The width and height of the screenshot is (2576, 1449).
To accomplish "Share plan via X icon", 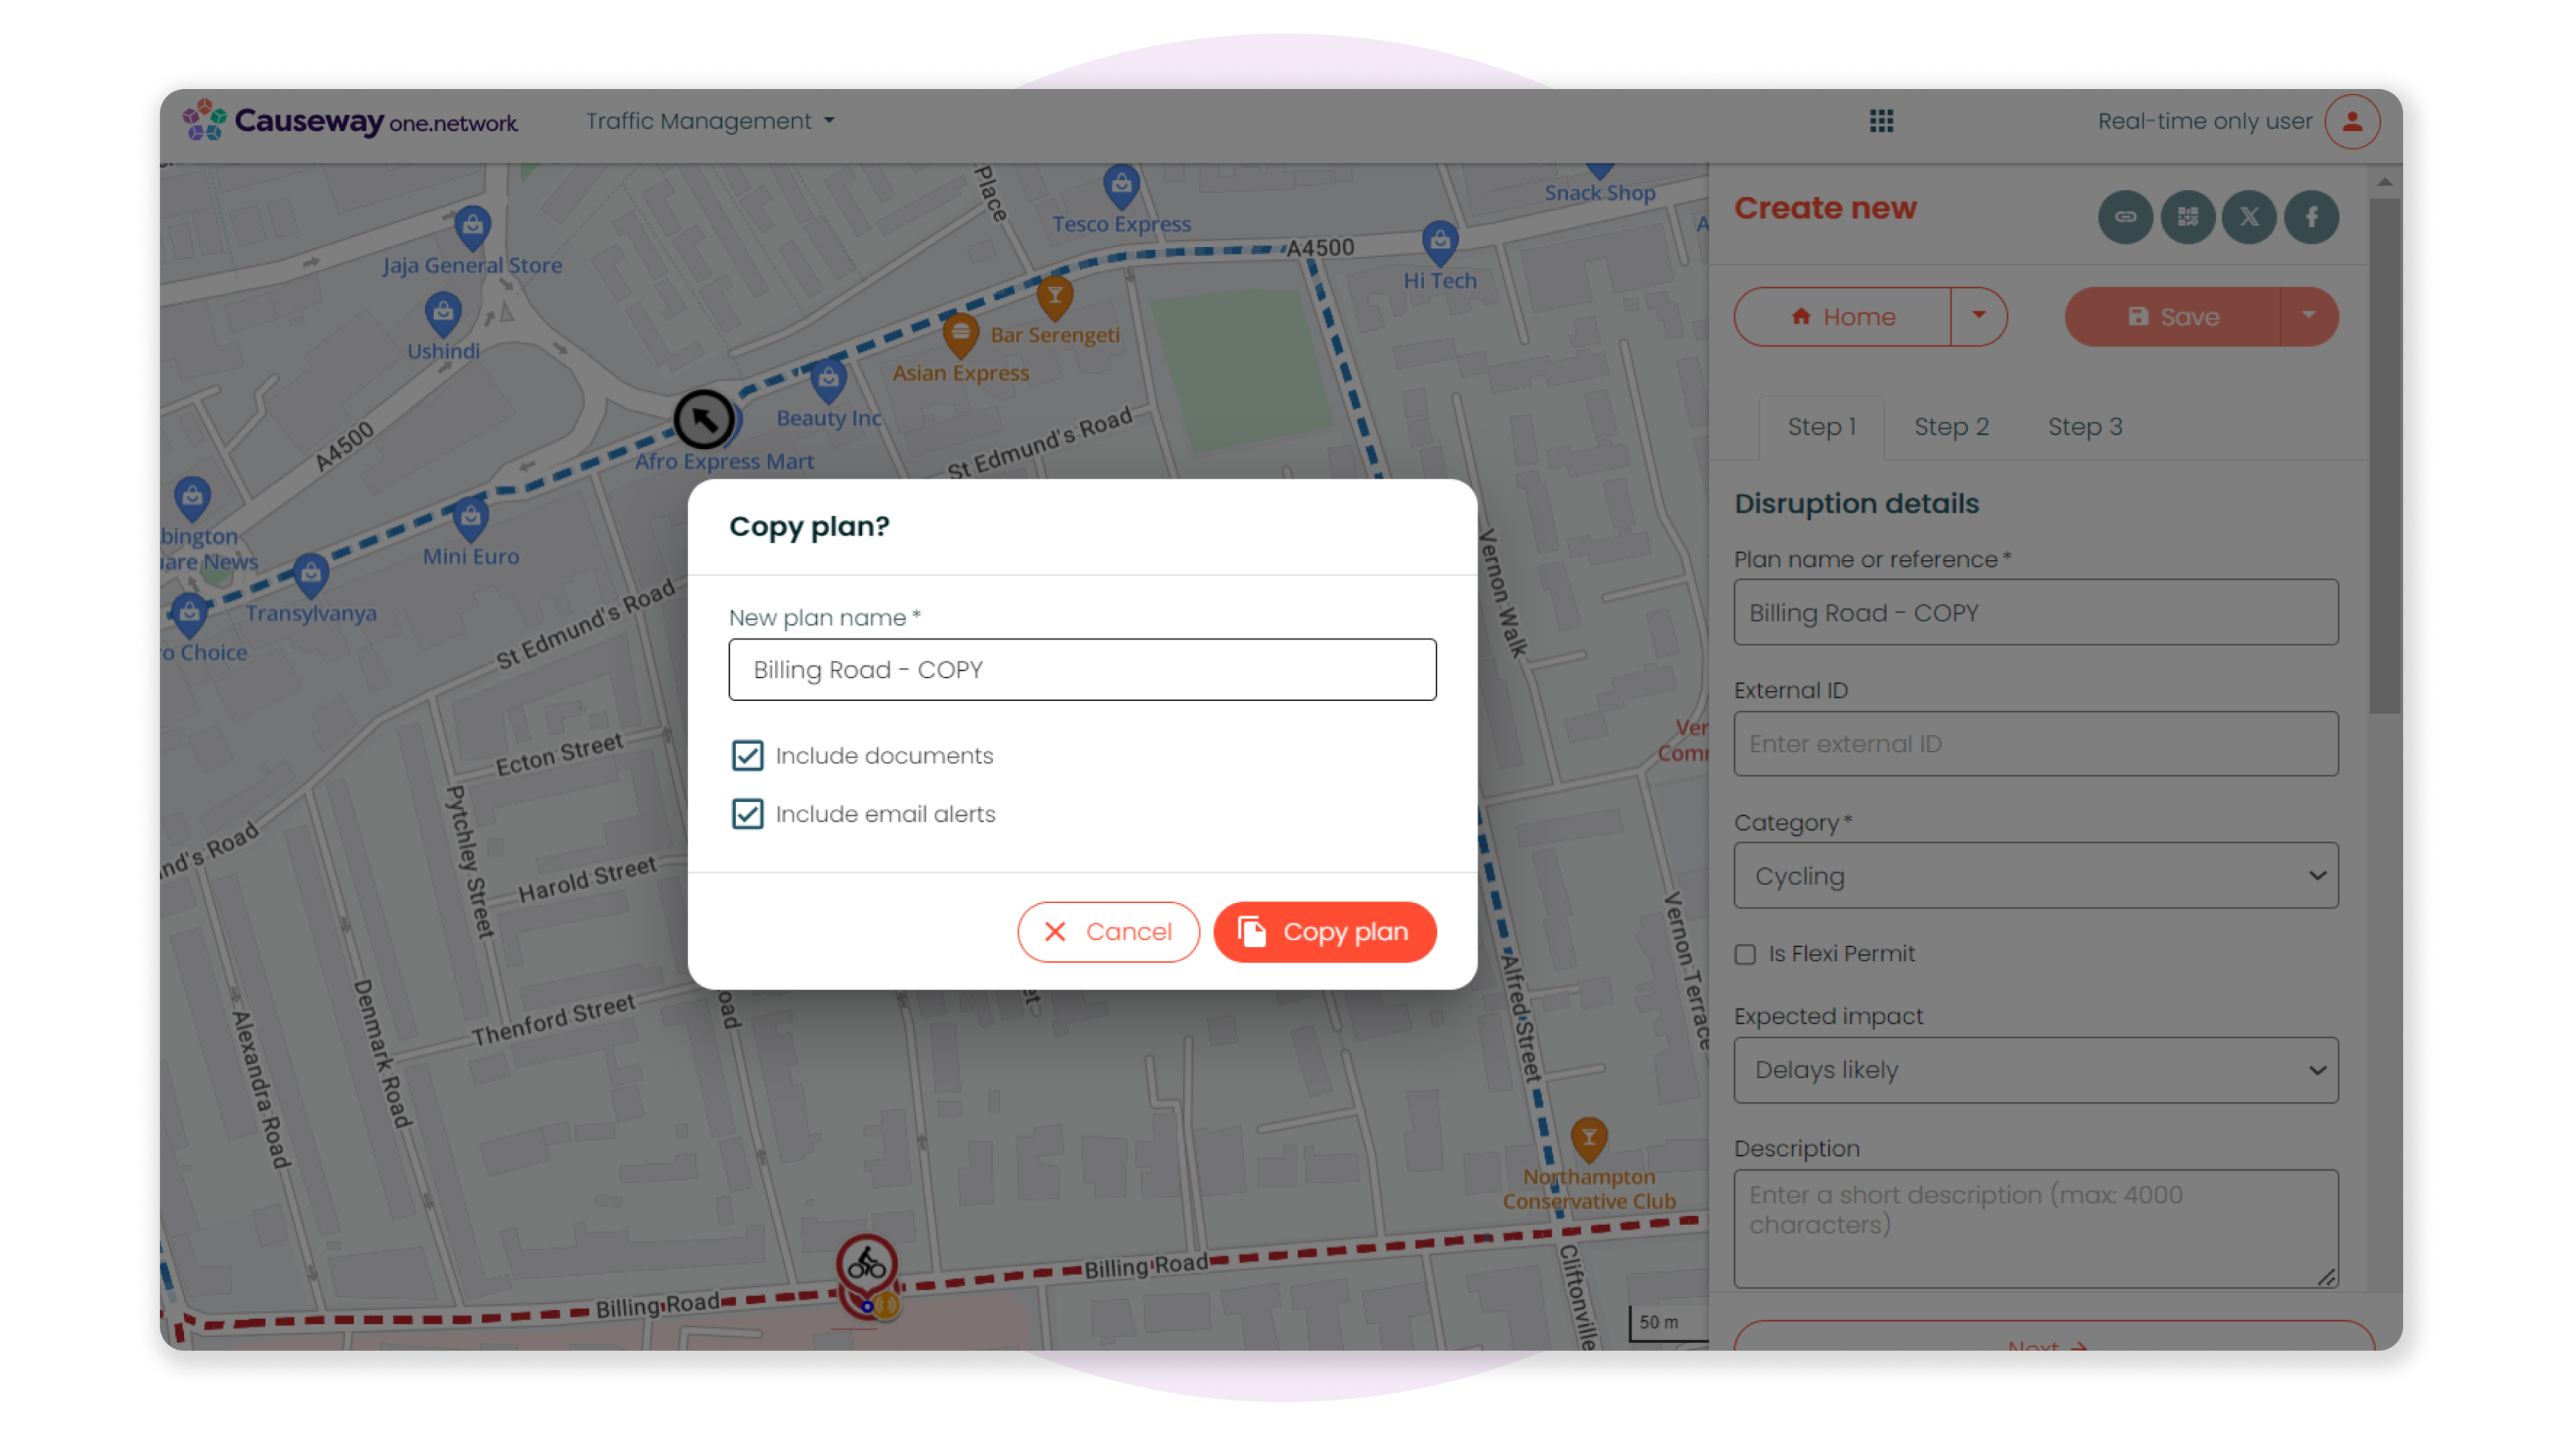I will [x=2249, y=217].
